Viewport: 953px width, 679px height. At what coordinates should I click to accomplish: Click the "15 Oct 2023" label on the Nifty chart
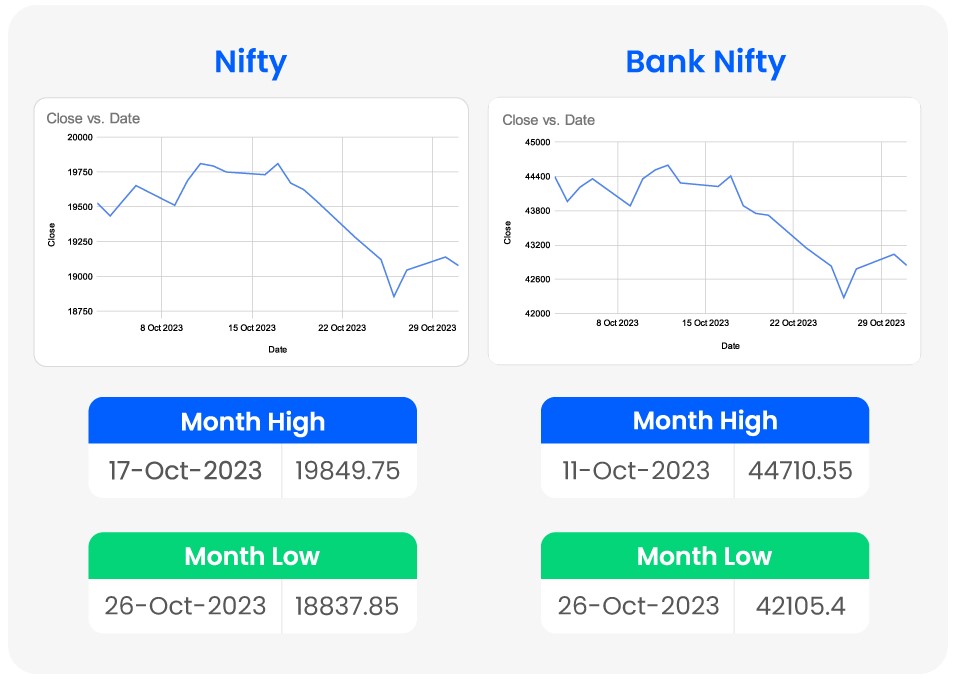pos(252,327)
